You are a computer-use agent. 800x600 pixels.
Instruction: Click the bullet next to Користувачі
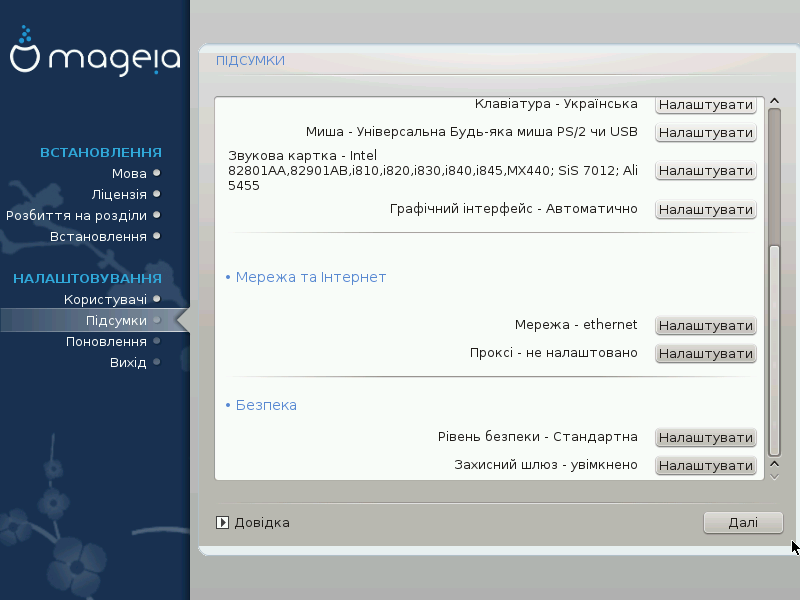point(157,299)
